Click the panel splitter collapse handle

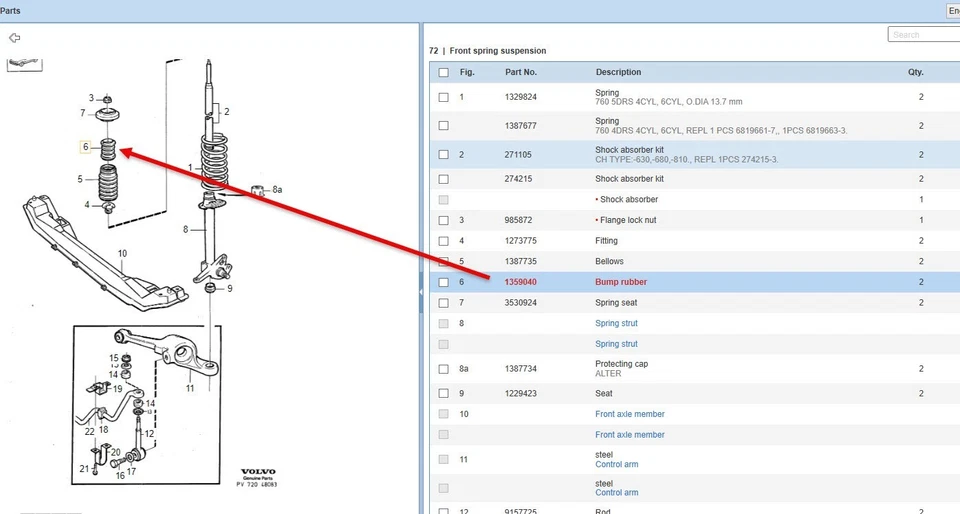tap(421, 292)
